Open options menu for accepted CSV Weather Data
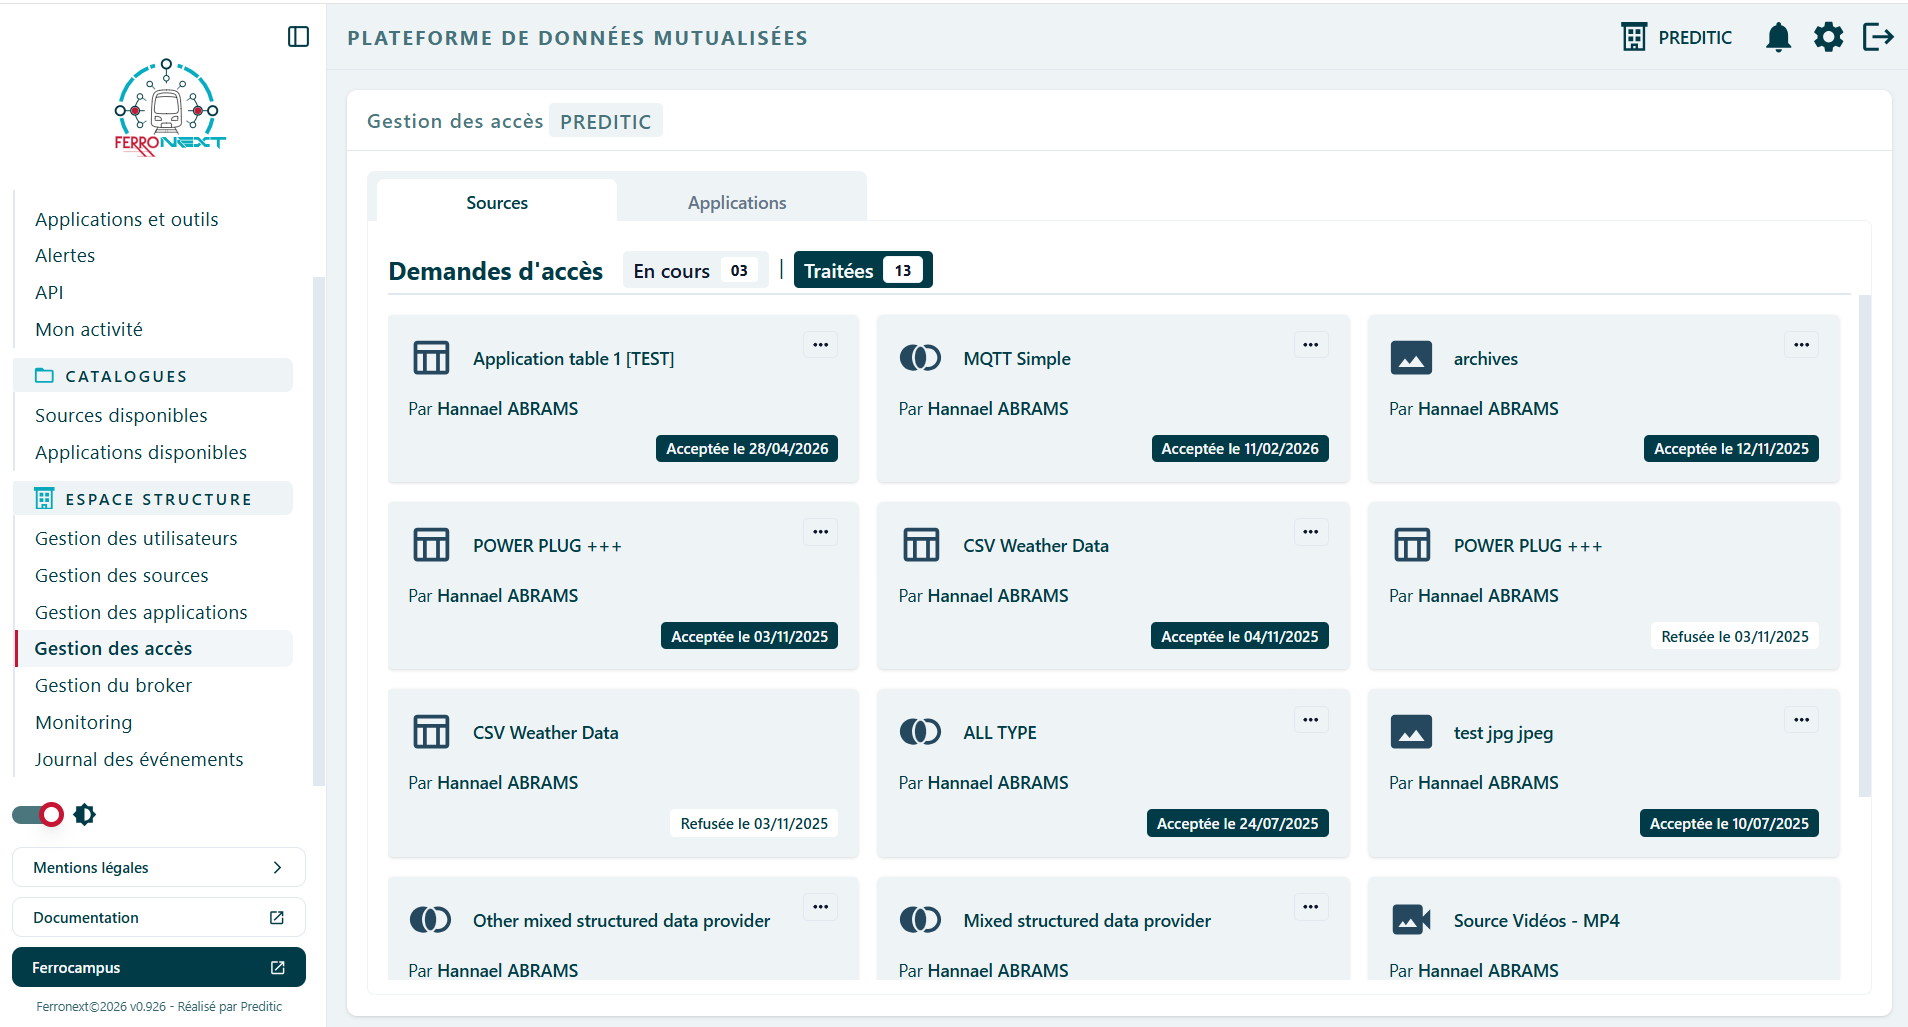The height and width of the screenshot is (1027, 1908). click(1310, 532)
